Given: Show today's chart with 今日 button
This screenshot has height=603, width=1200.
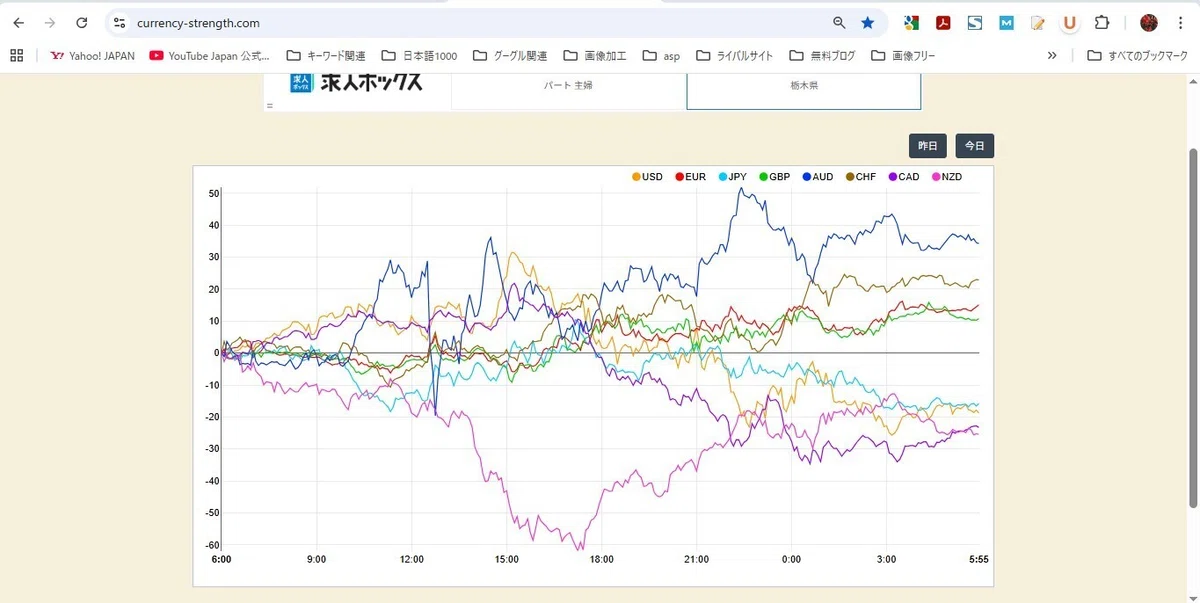Looking at the screenshot, I should pos(974,146).
